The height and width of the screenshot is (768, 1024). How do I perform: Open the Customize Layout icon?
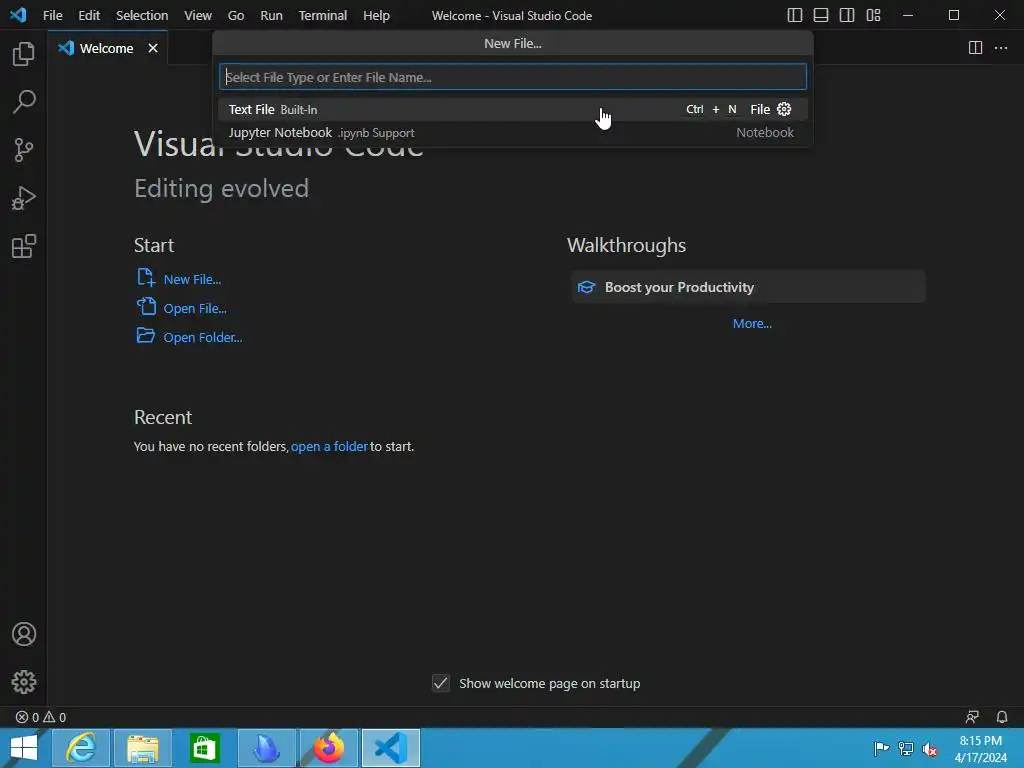[873, 15]
